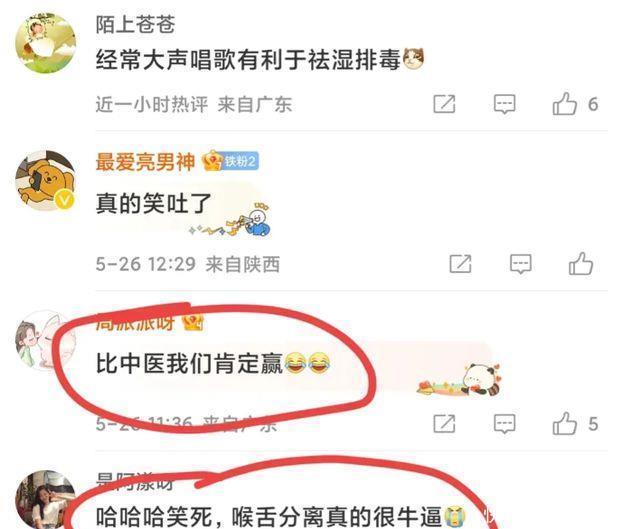The image size is (640, 529).
Task: Open 最爱亮男神's bear avatar
Action: (46, 180)
